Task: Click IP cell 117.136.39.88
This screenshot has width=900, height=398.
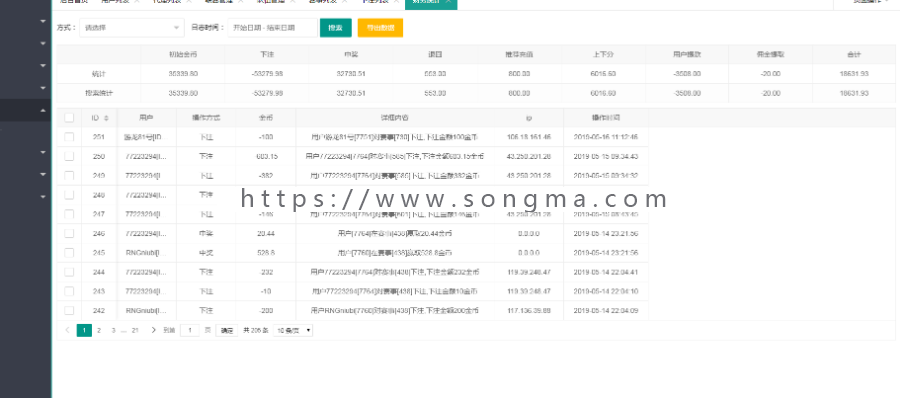Action: pyautogui.click(x=529, y=311)
